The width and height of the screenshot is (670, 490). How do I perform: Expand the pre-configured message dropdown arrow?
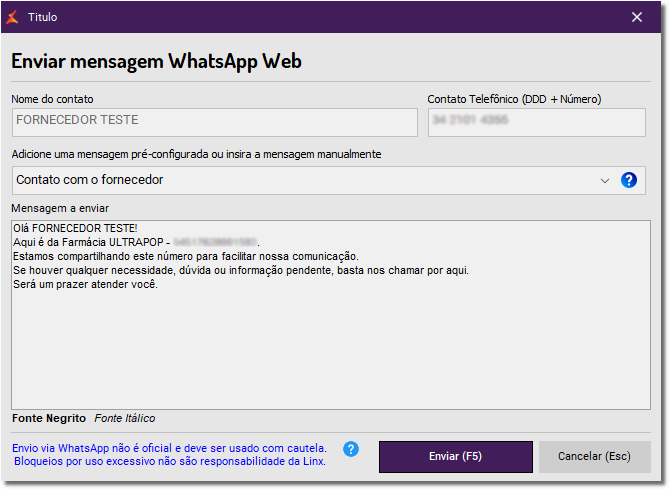click(605, 180)
